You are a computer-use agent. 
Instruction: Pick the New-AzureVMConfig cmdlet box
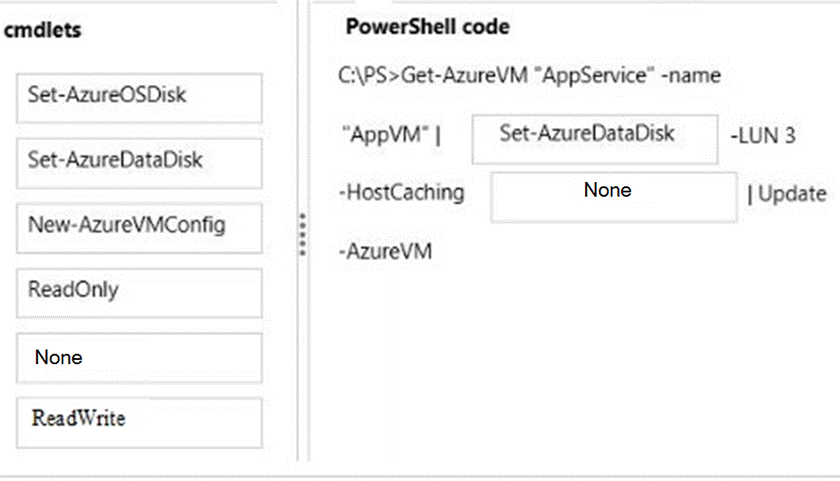139,227
